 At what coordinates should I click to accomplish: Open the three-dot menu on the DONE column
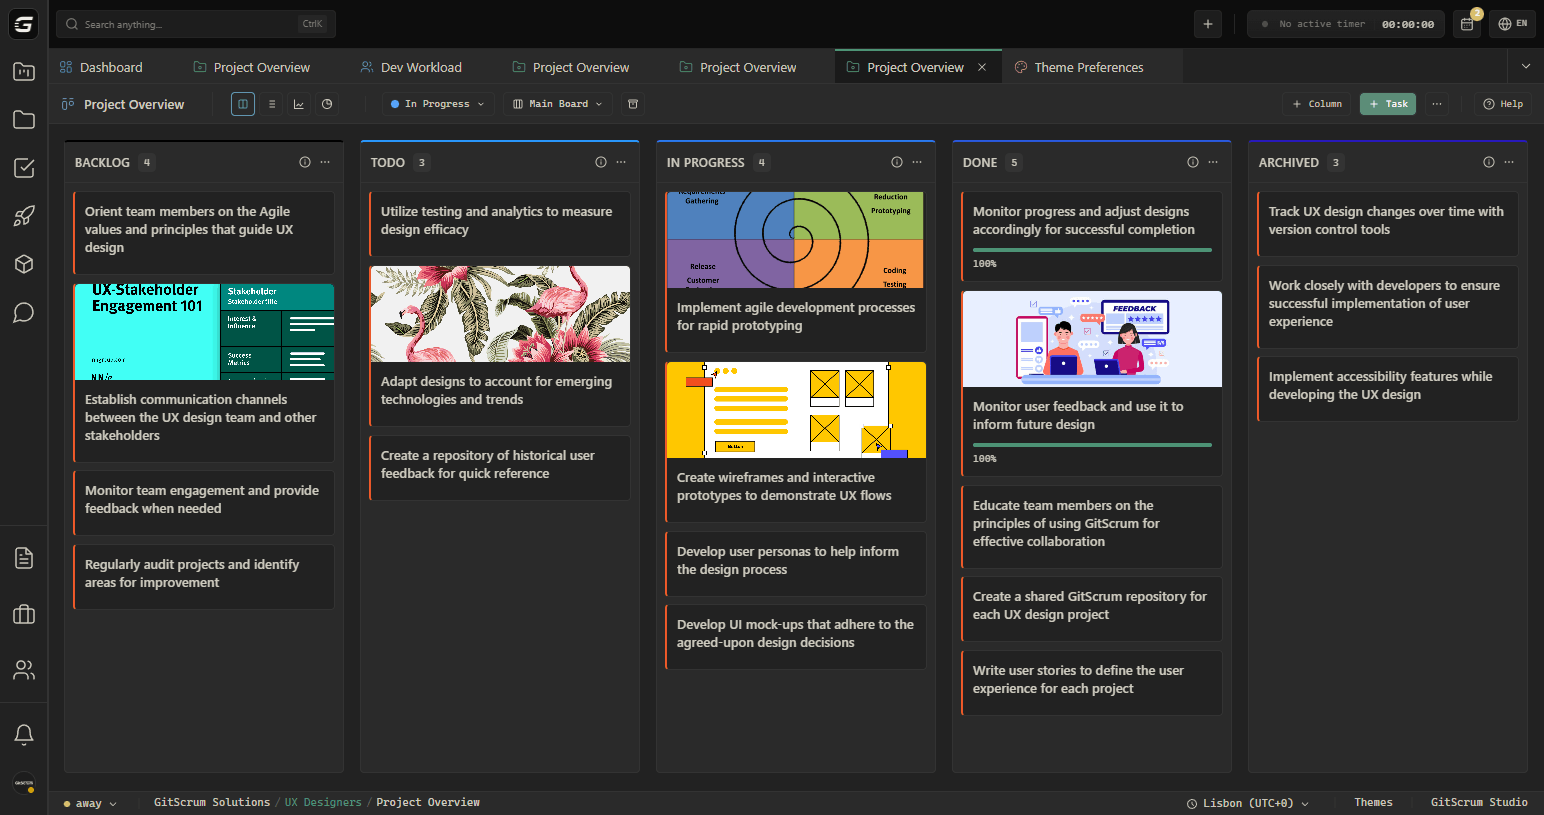(1213, 161)
